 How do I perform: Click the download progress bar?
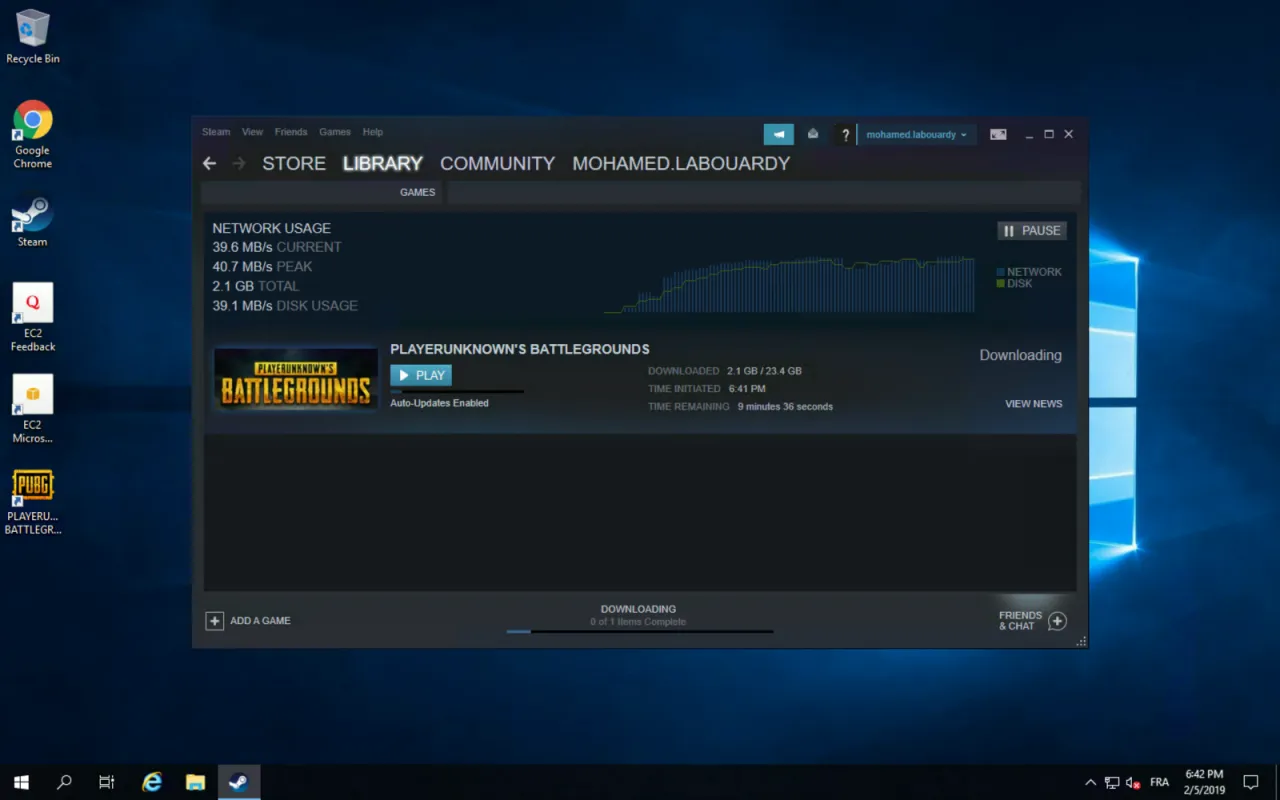(638, 631)
